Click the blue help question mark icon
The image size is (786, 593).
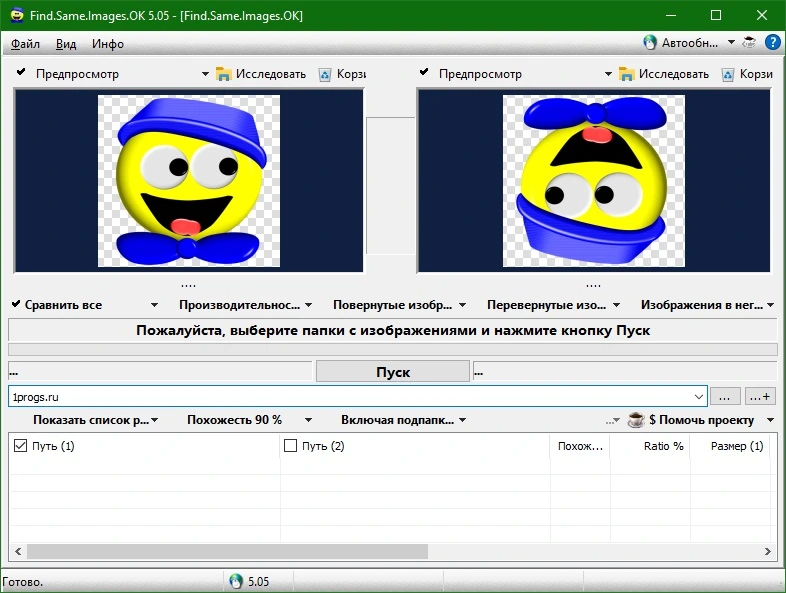tap(772, 43)
